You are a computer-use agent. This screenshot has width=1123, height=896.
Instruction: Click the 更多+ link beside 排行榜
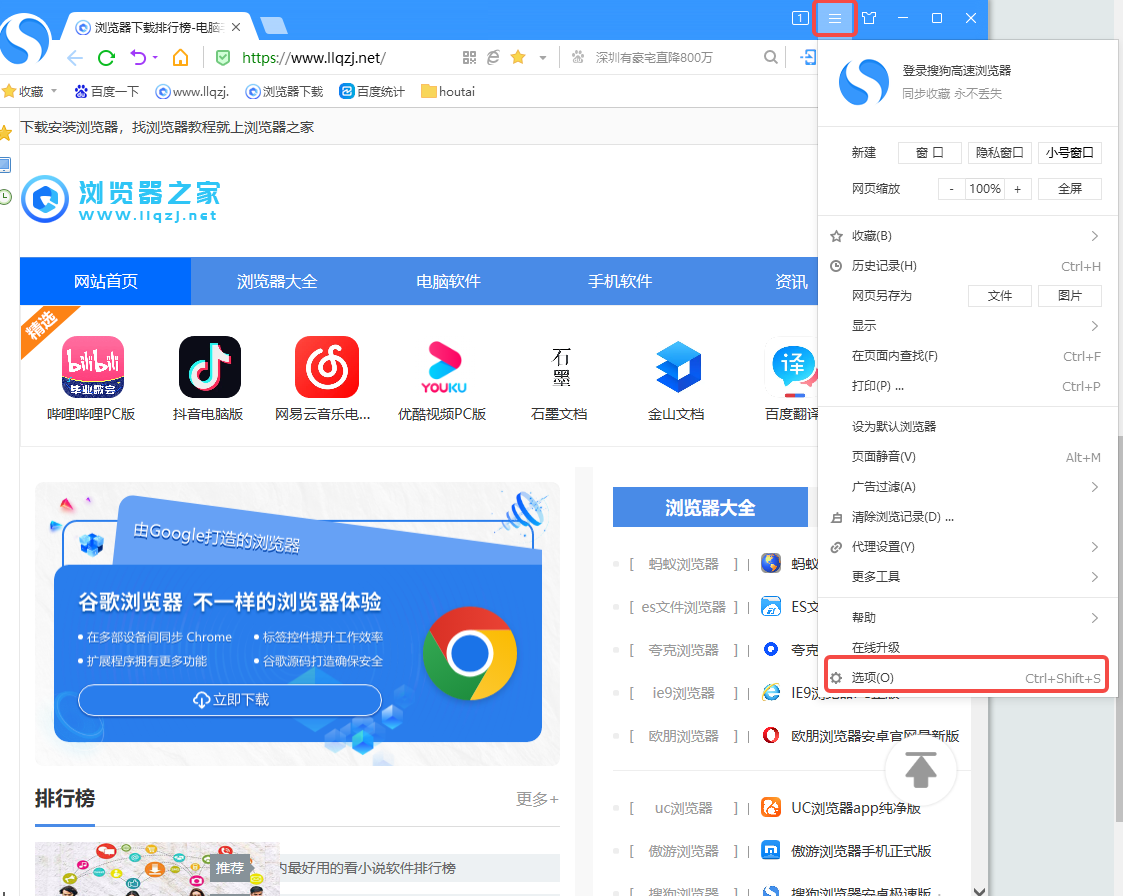536,799
